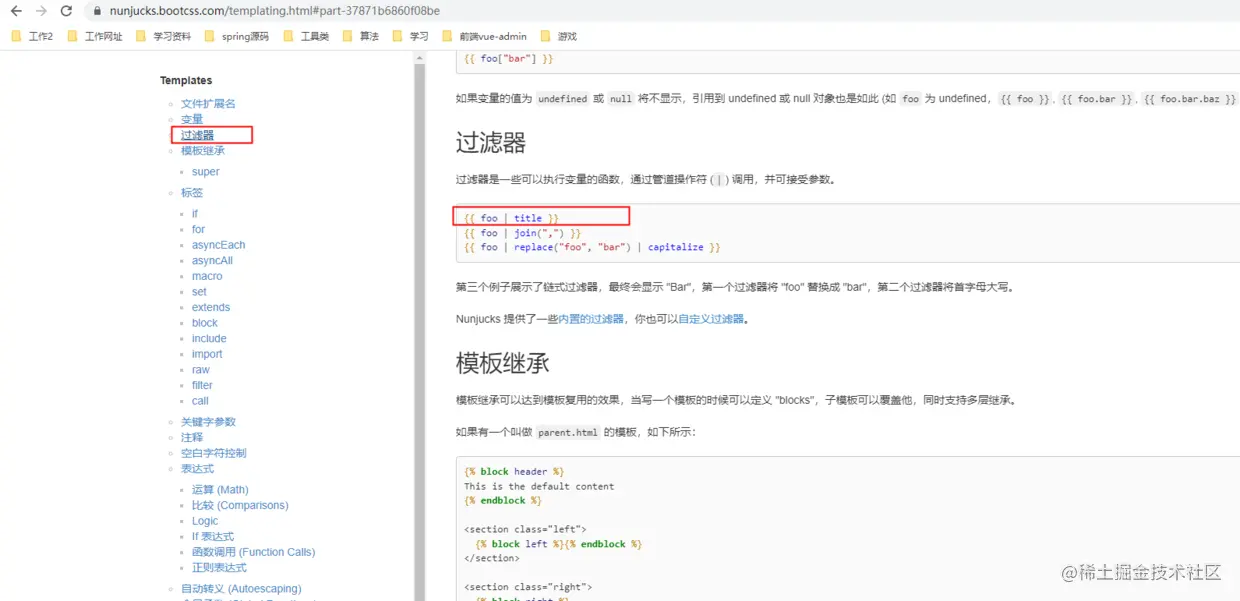
Task: Go to 文件扩展名 section link
Action: tap(208, 104)
